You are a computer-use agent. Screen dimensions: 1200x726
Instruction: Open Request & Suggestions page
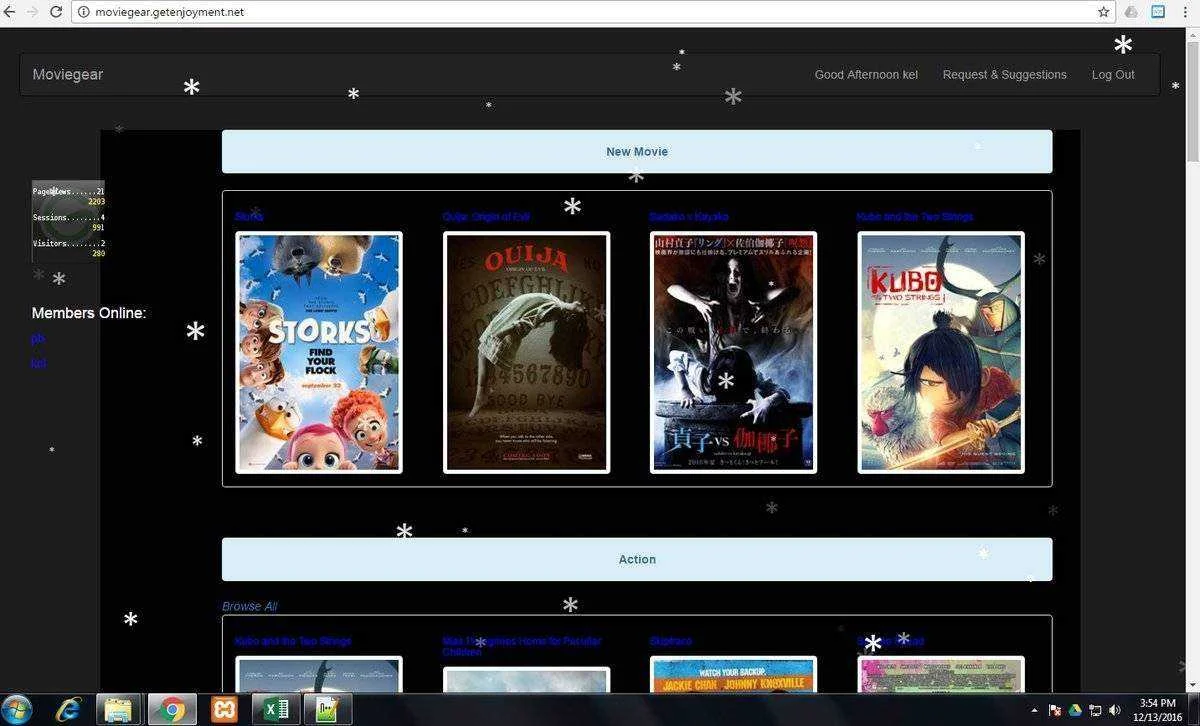coord(1004,75)
